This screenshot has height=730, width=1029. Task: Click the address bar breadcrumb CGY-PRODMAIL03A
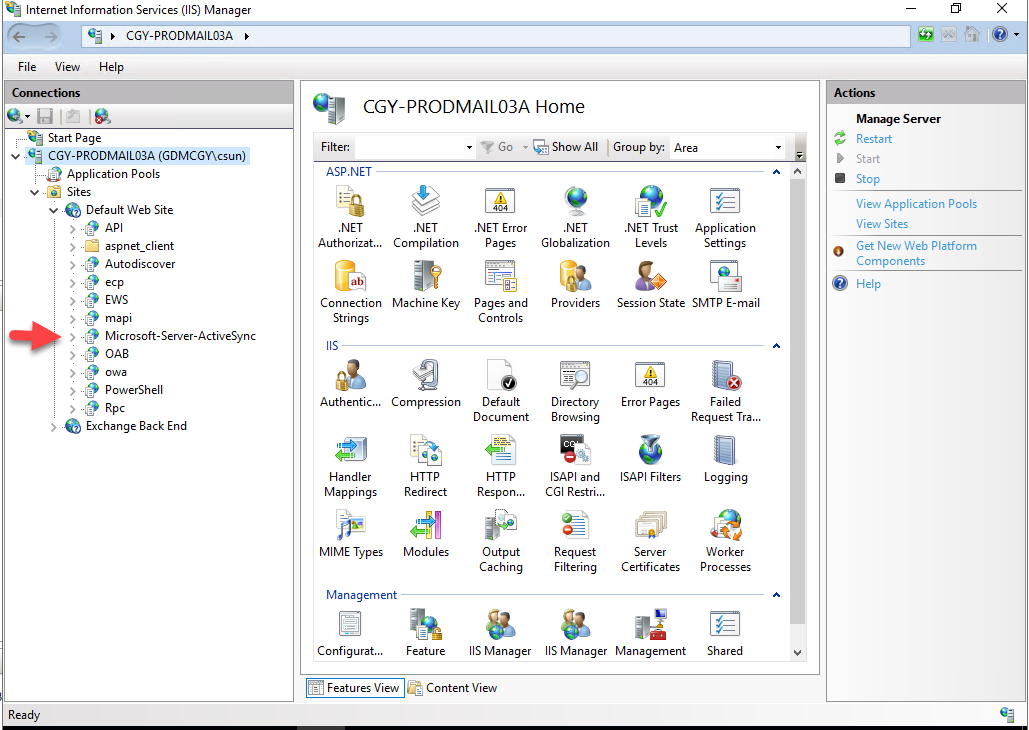179,36
